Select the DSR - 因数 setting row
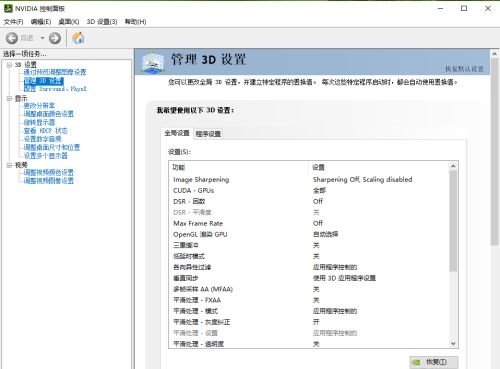Viewport: 500px width, 369px height. [x=309, y=202]
